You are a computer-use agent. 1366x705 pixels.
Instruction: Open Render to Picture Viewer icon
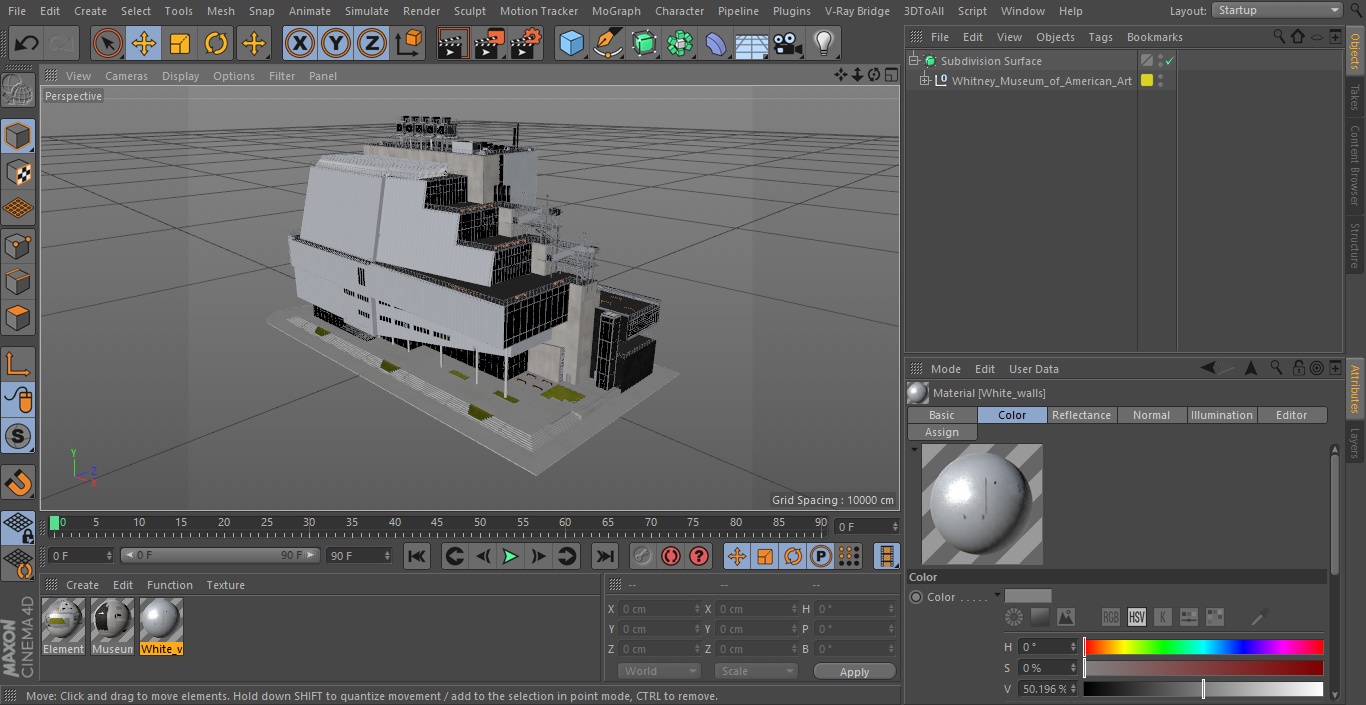click(x=489, y=43)
